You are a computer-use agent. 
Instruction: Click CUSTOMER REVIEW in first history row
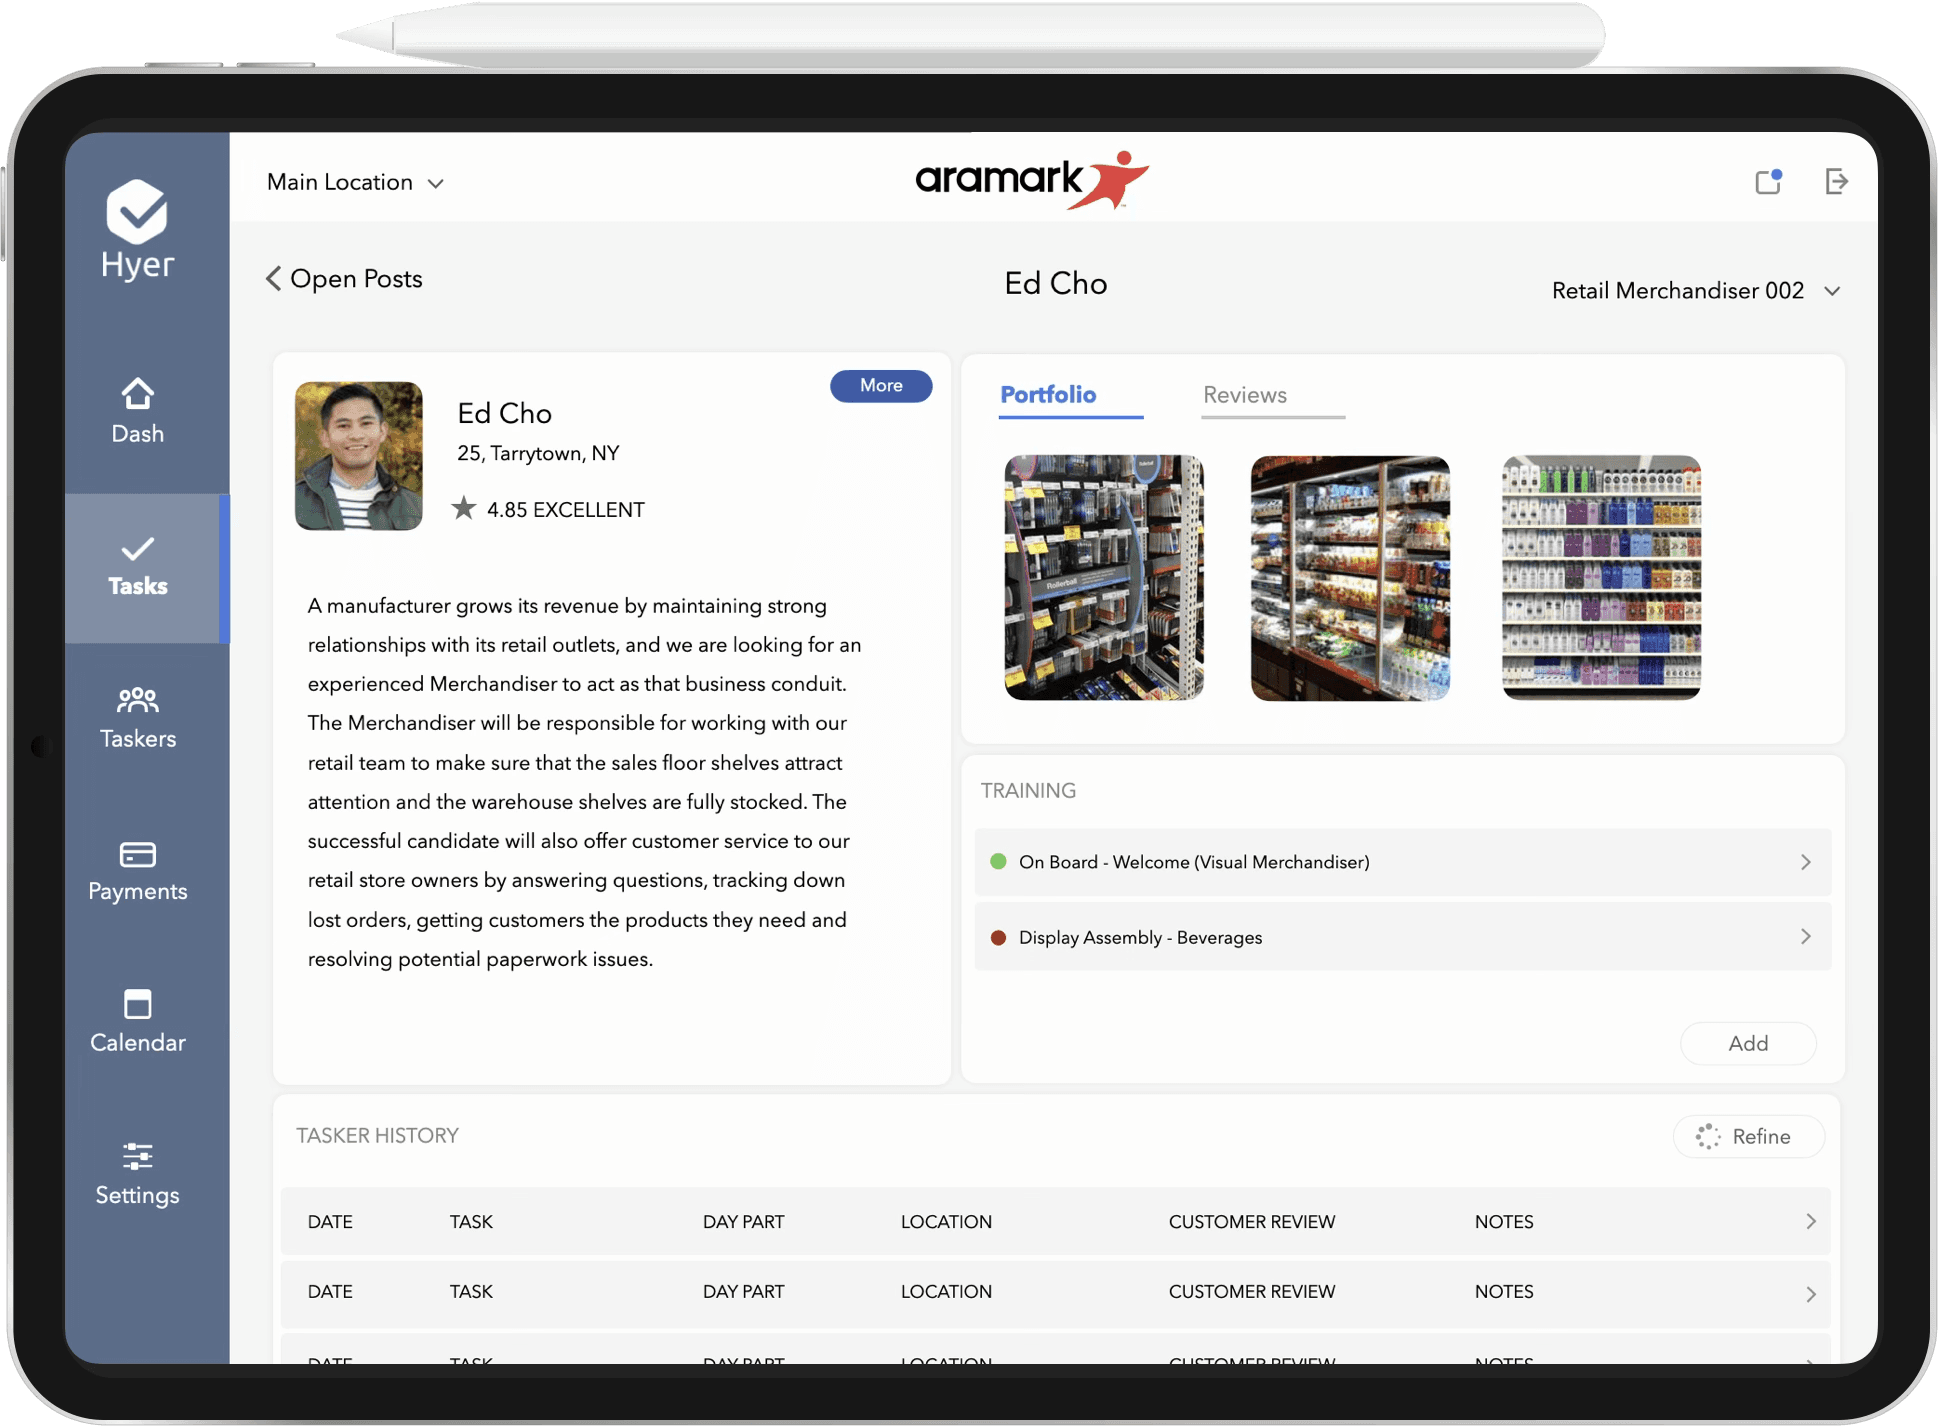pyautogui.click(x=1251, y=1221)
